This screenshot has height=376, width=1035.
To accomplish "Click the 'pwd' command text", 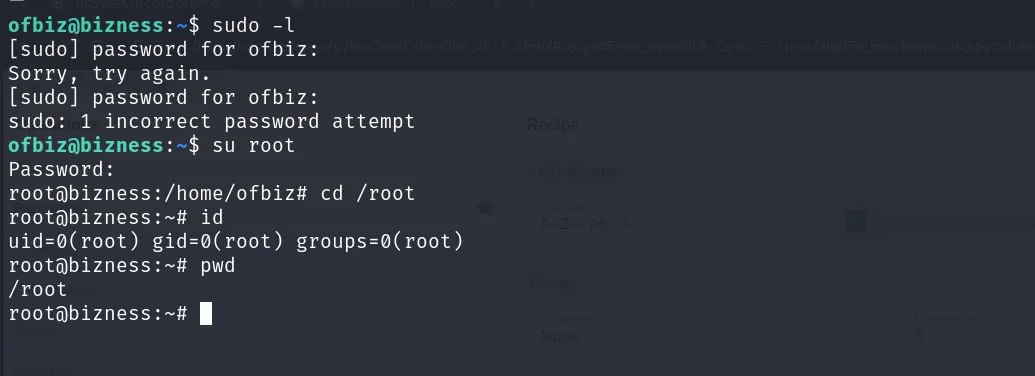I will (218, 265).
